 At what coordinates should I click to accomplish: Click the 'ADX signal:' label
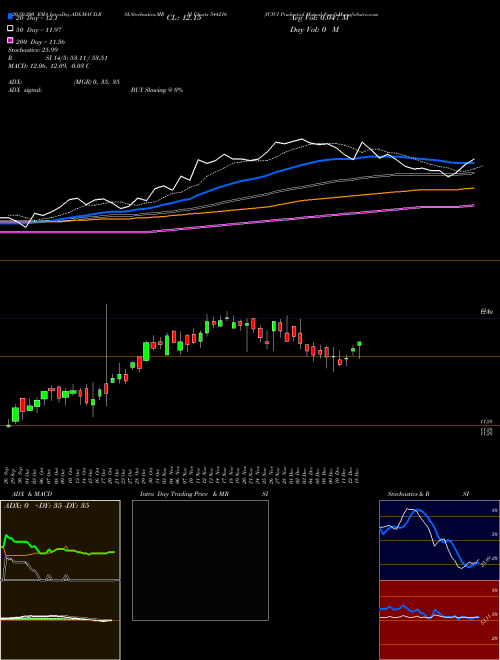(x=25, y=90)
